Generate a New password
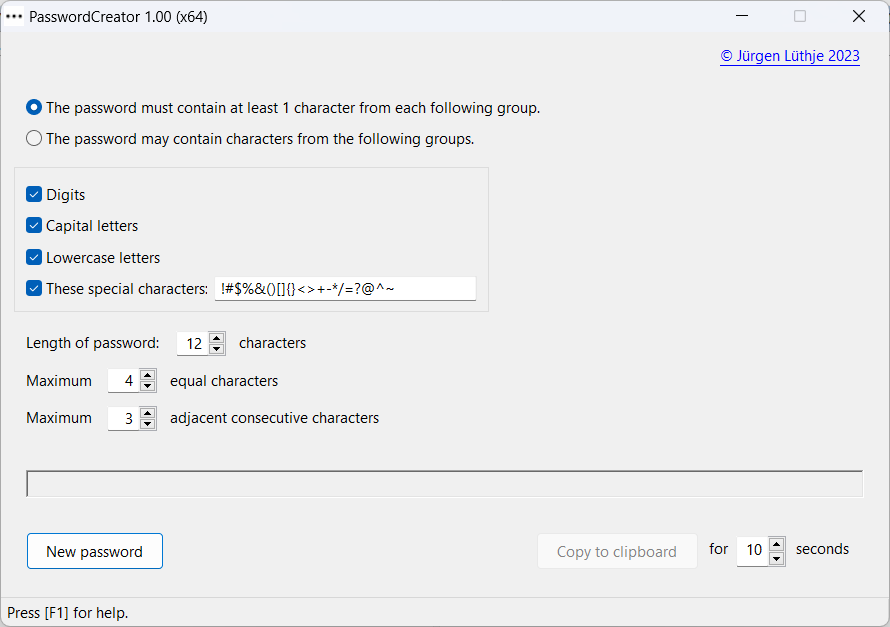The width and height of the screenshot is (890, 627). tap(95, 551)
